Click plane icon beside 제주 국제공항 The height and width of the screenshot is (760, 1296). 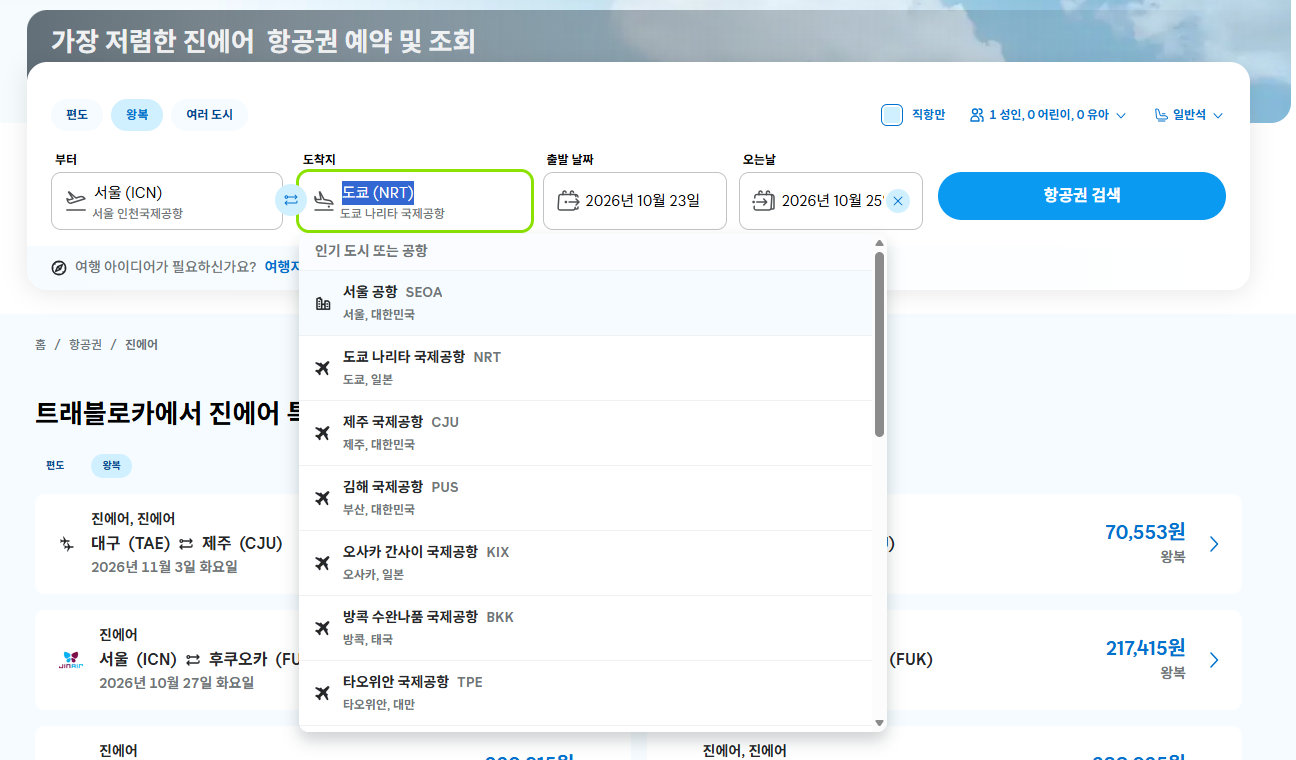point(322,433)
